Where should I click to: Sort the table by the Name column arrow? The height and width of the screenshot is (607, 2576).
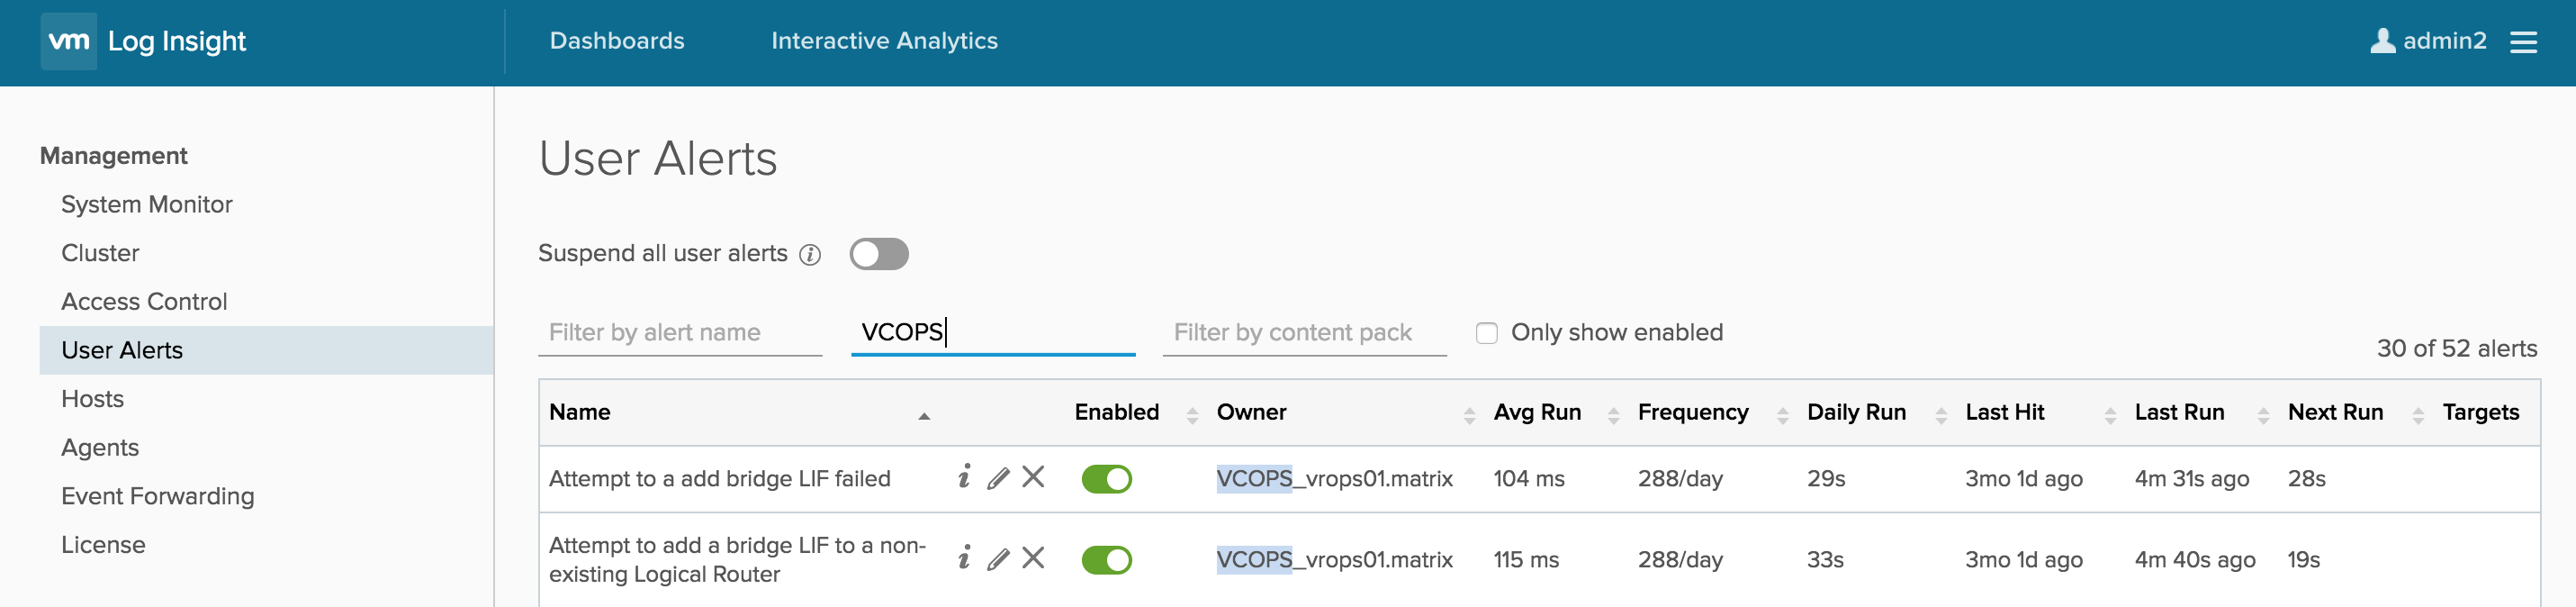point(923,416)
